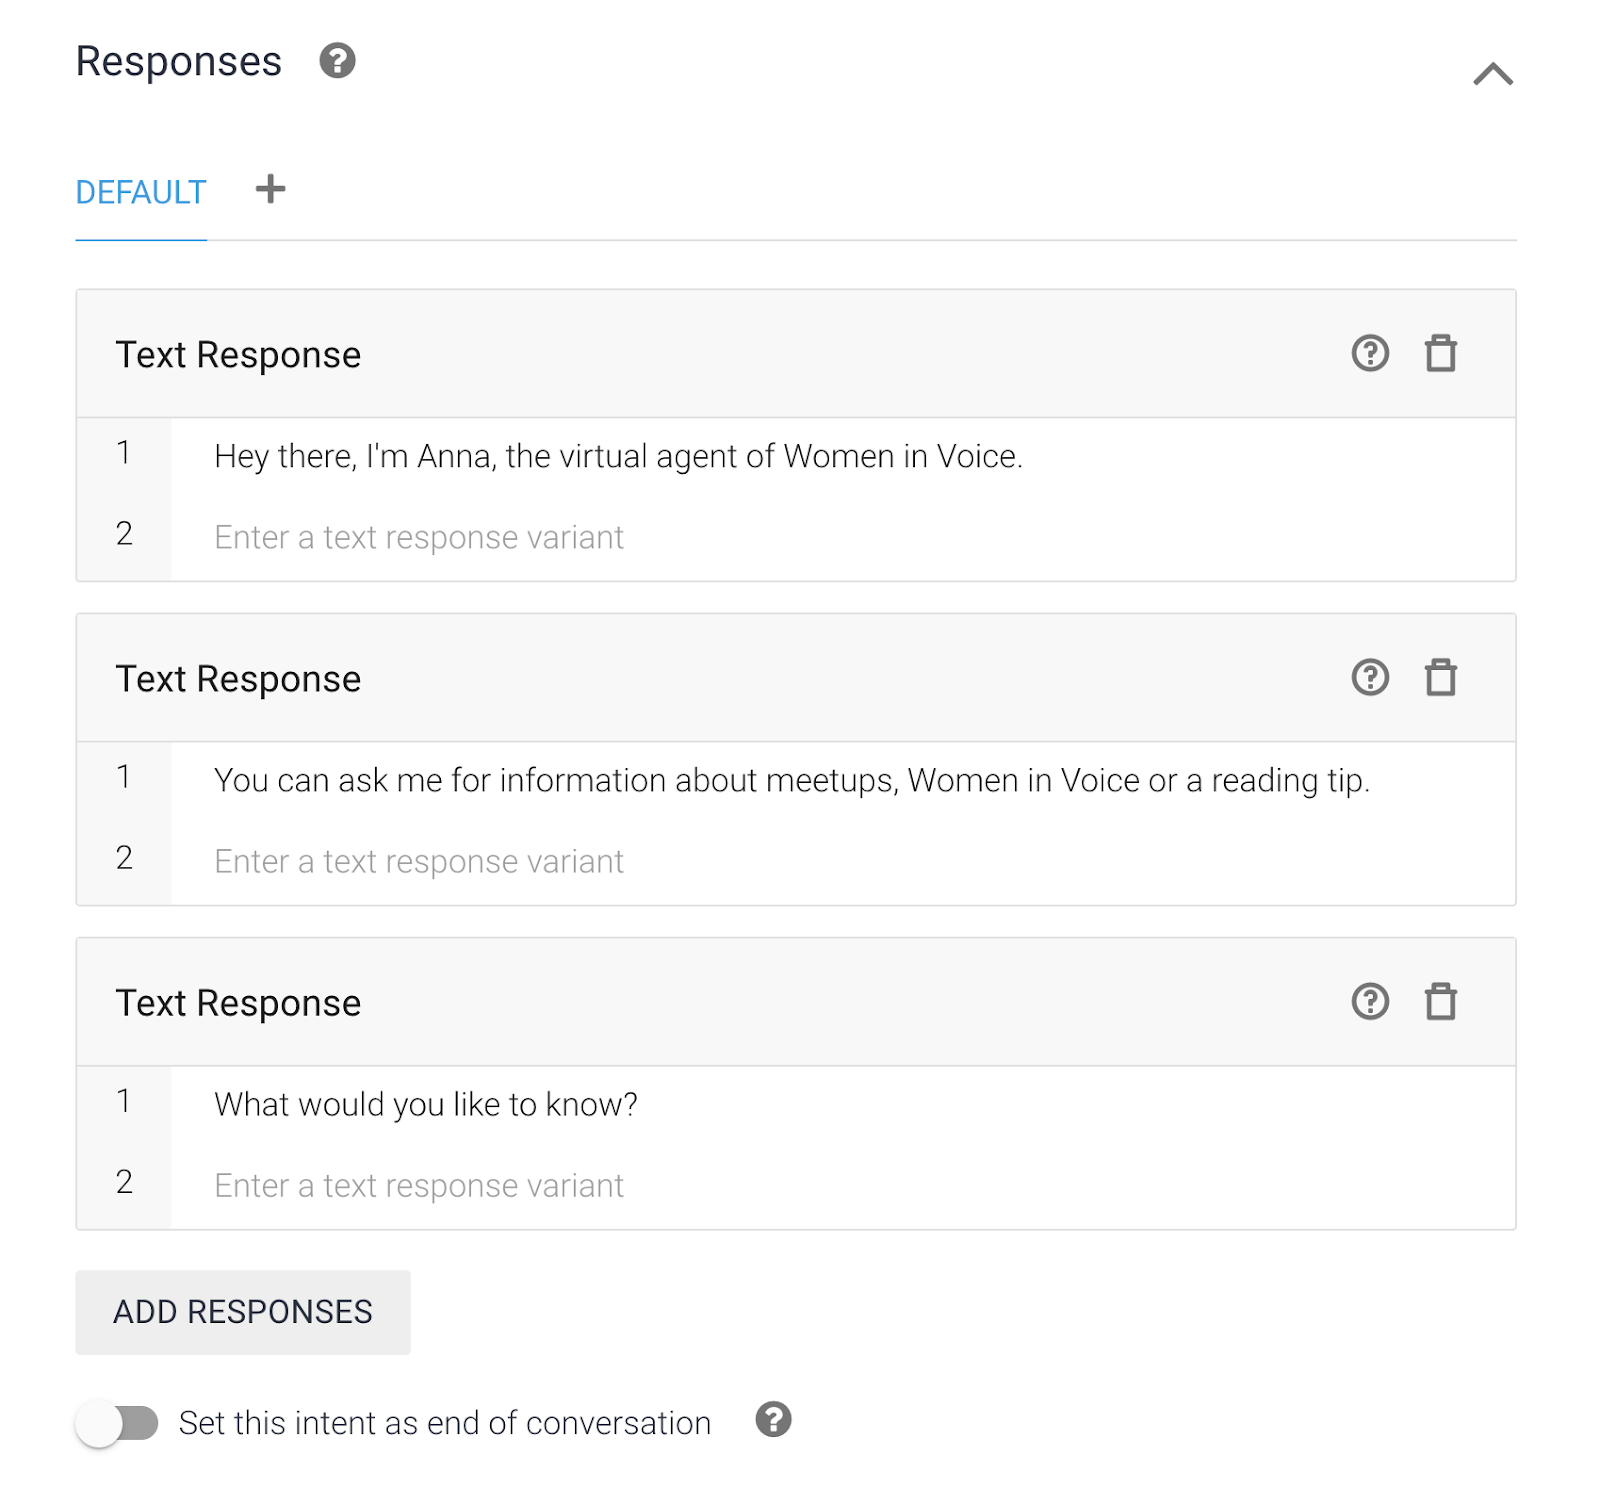The width and height of the screenshot is (1600, 1487).
Task: Select the DEFAULT responses tab
Action: click(x=141, y=192)
